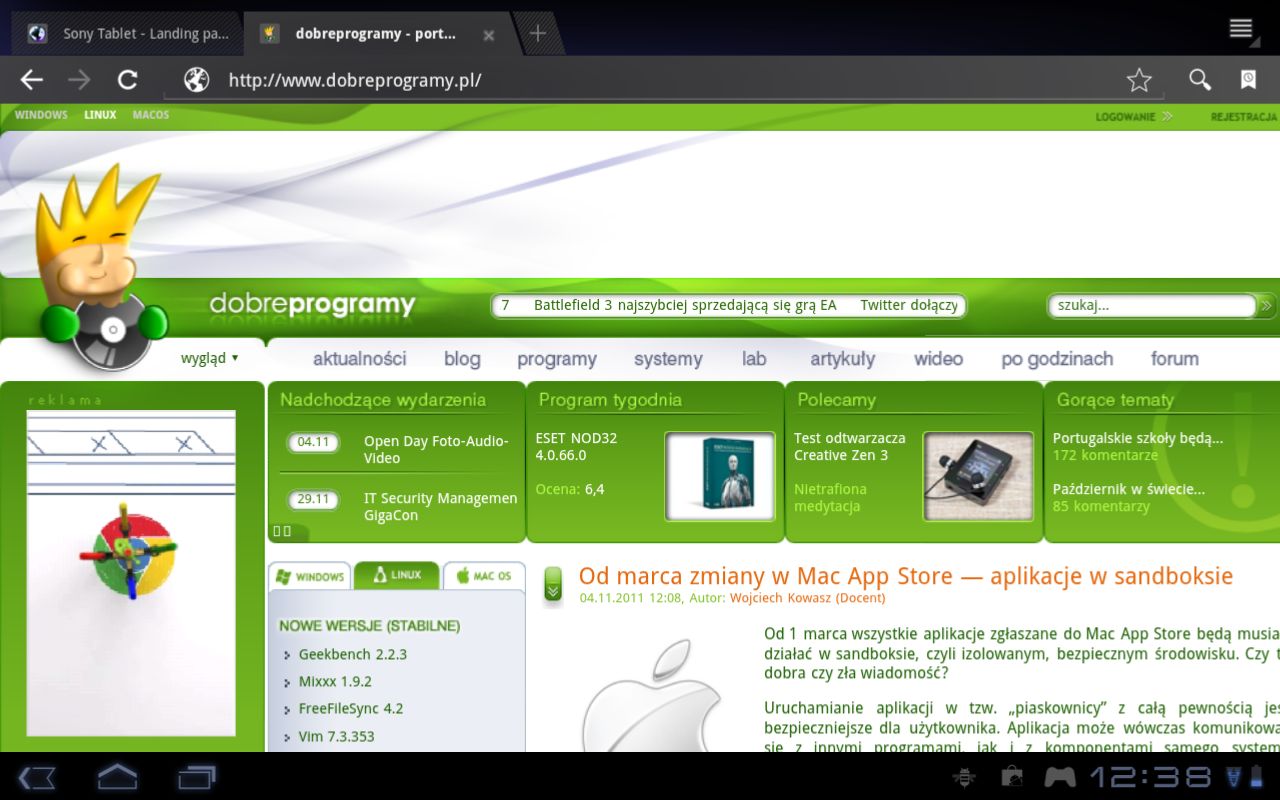Image resolution: width=1280 pixels, height=800 pixels.
Task: Switch to the WINDOWS software tab
Action: point(310,577)
